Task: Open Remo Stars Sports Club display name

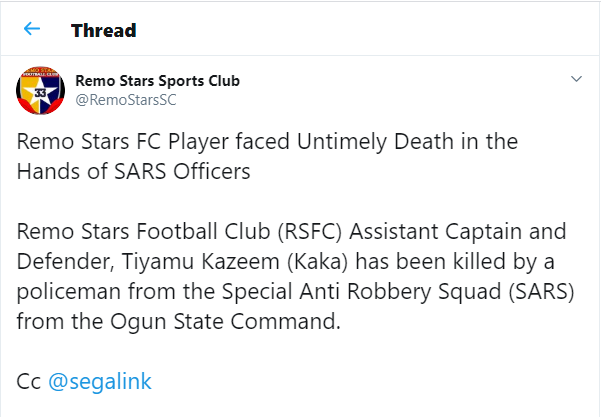Action: pos(158,80)
